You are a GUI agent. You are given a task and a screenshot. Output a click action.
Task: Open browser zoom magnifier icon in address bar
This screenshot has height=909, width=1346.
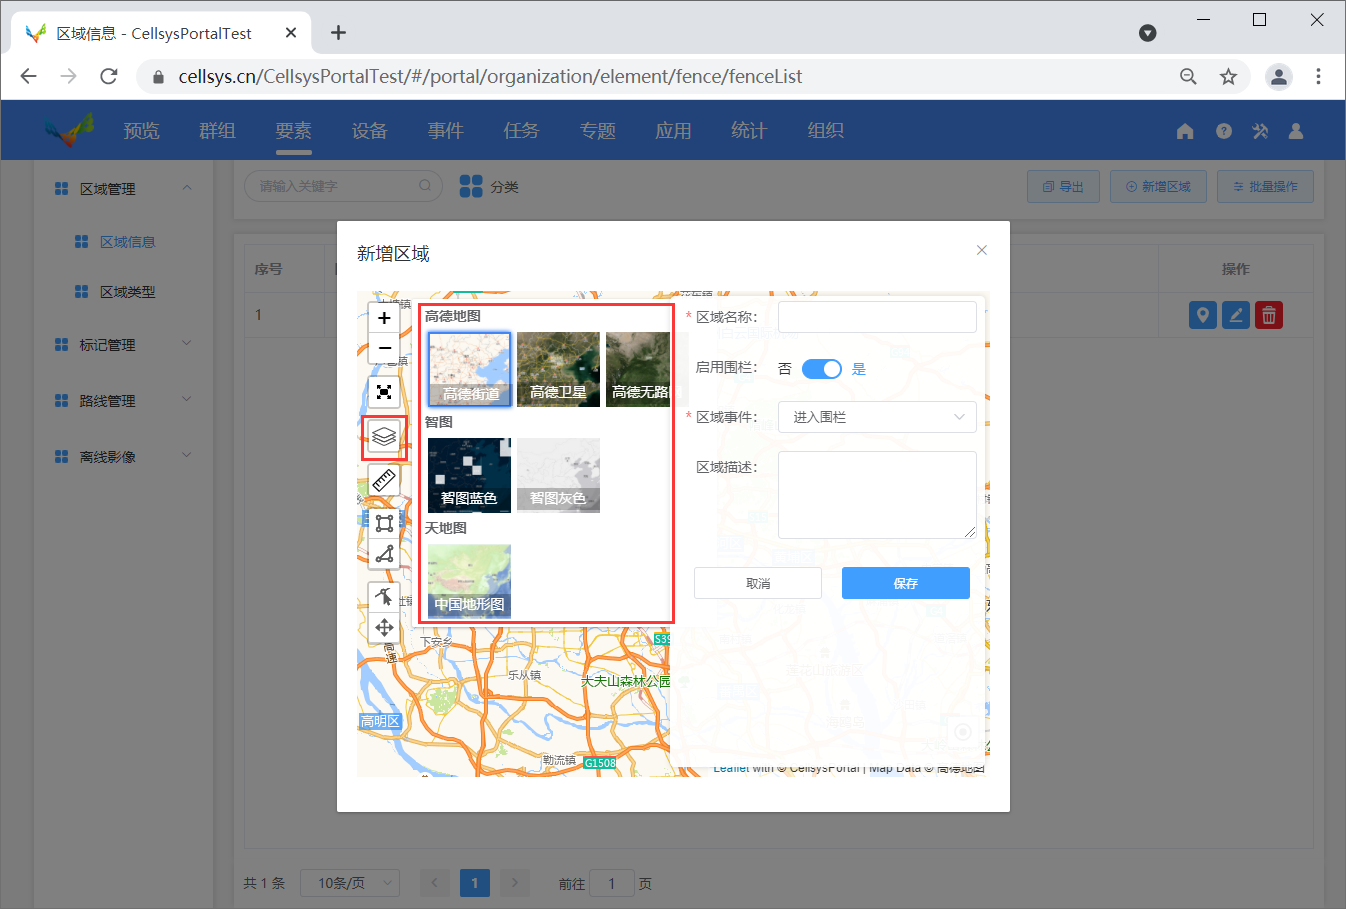(1188, 77)
